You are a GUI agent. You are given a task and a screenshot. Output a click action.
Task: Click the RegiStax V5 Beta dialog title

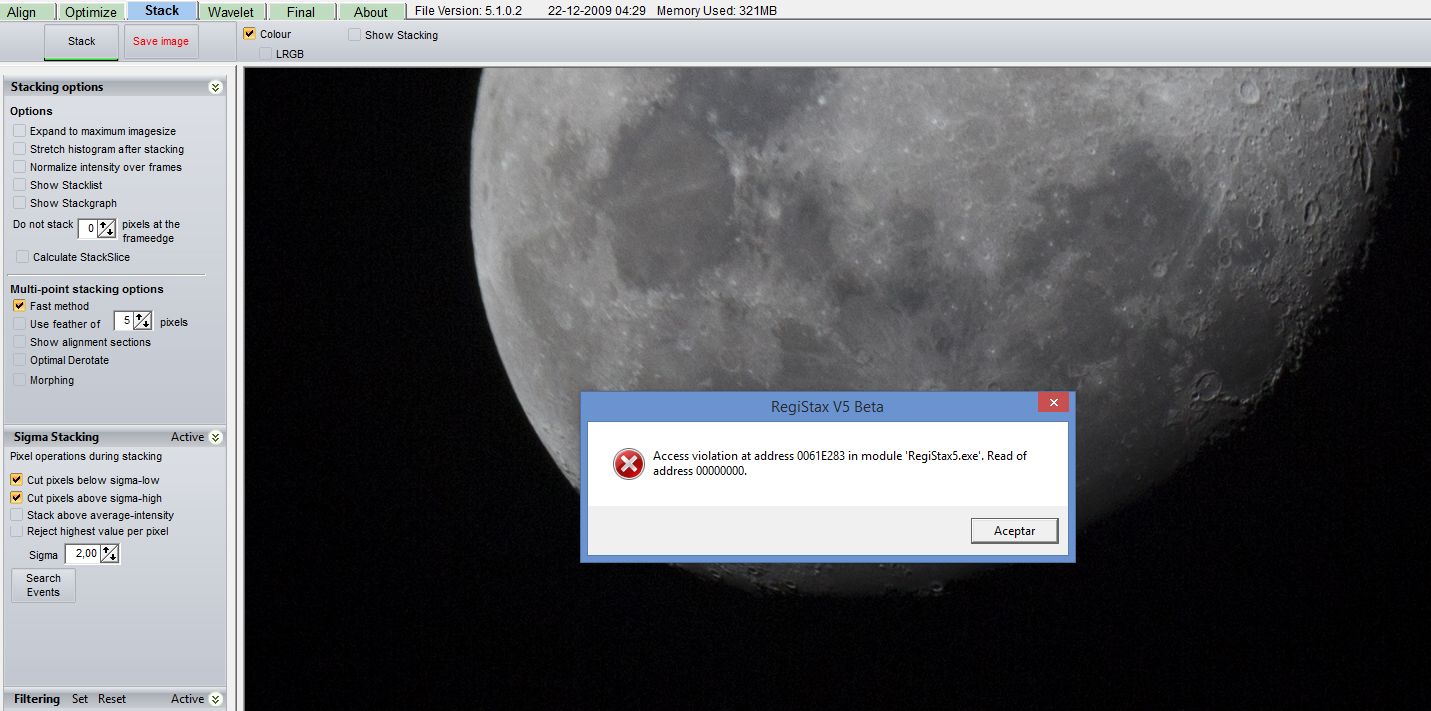[x=827, y=407]
